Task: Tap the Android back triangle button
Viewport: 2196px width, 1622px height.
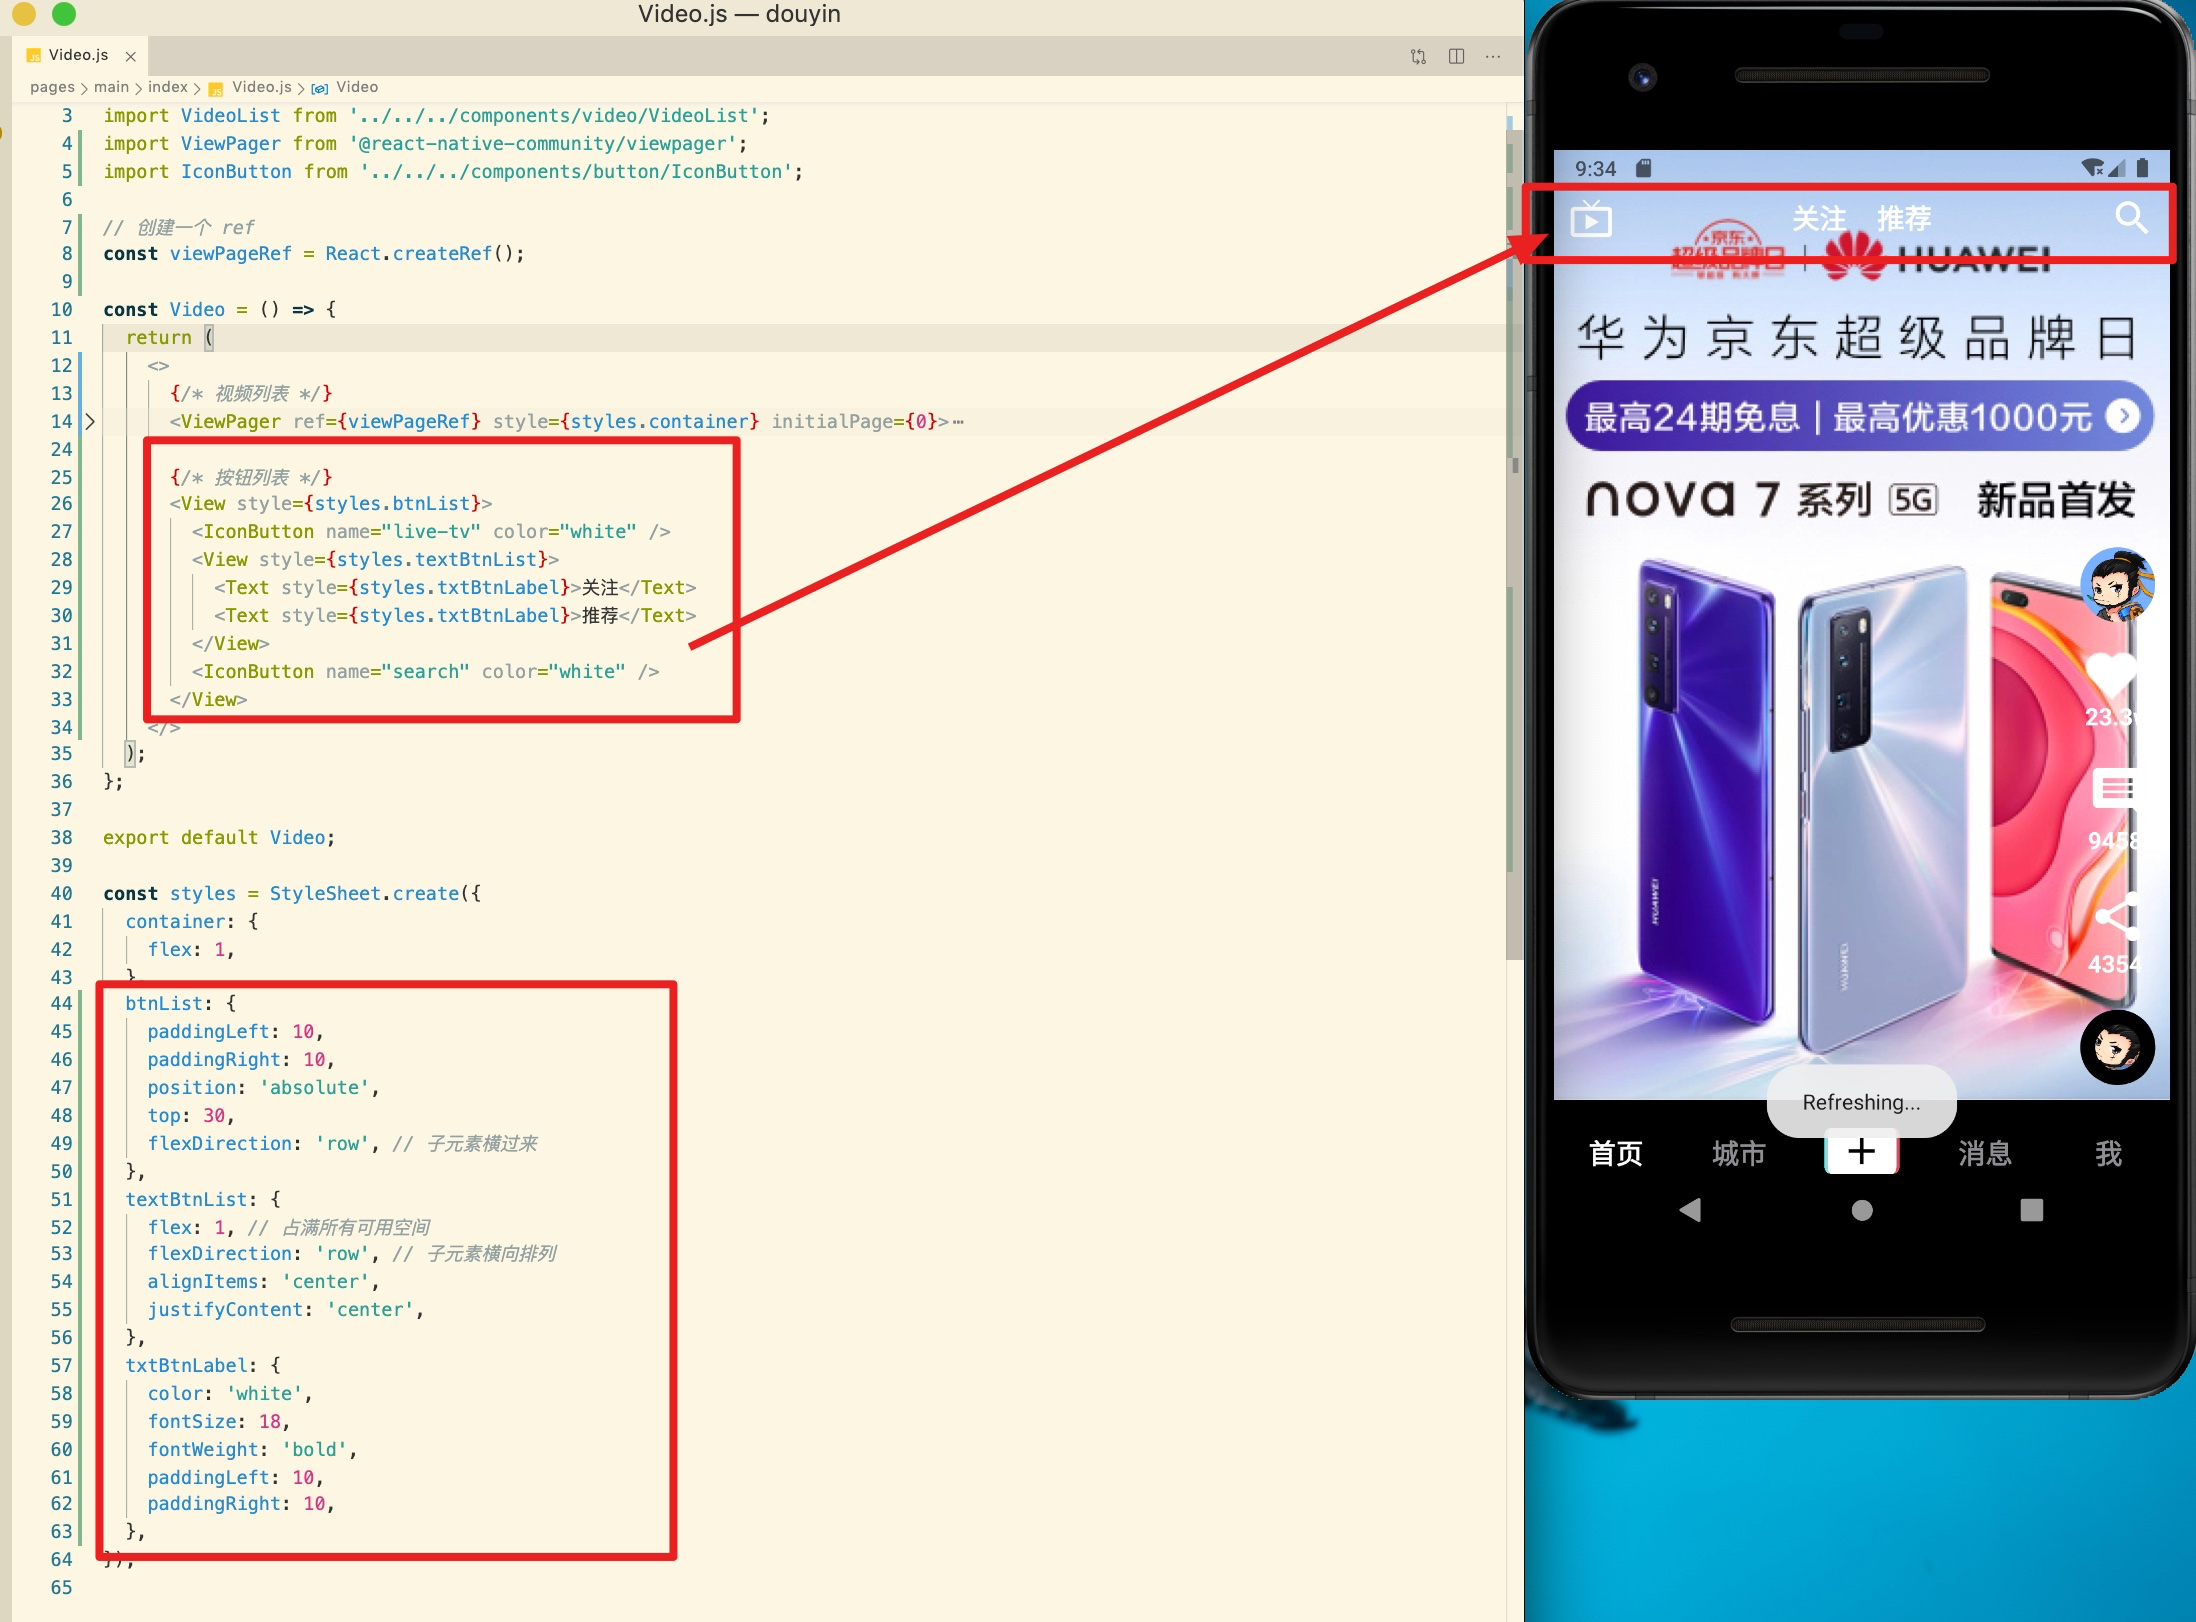Action: tap(1690, 1210)
